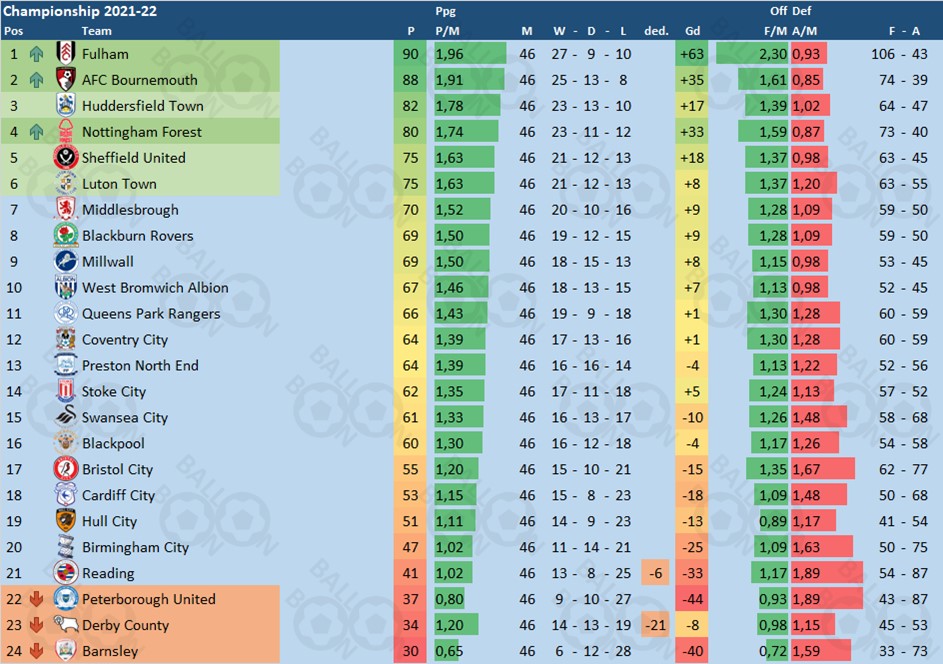The width and height of the screenshot is (943, 664).
Task: Click Peterborough United's red relegation arrow
Action: click(36, 598)
